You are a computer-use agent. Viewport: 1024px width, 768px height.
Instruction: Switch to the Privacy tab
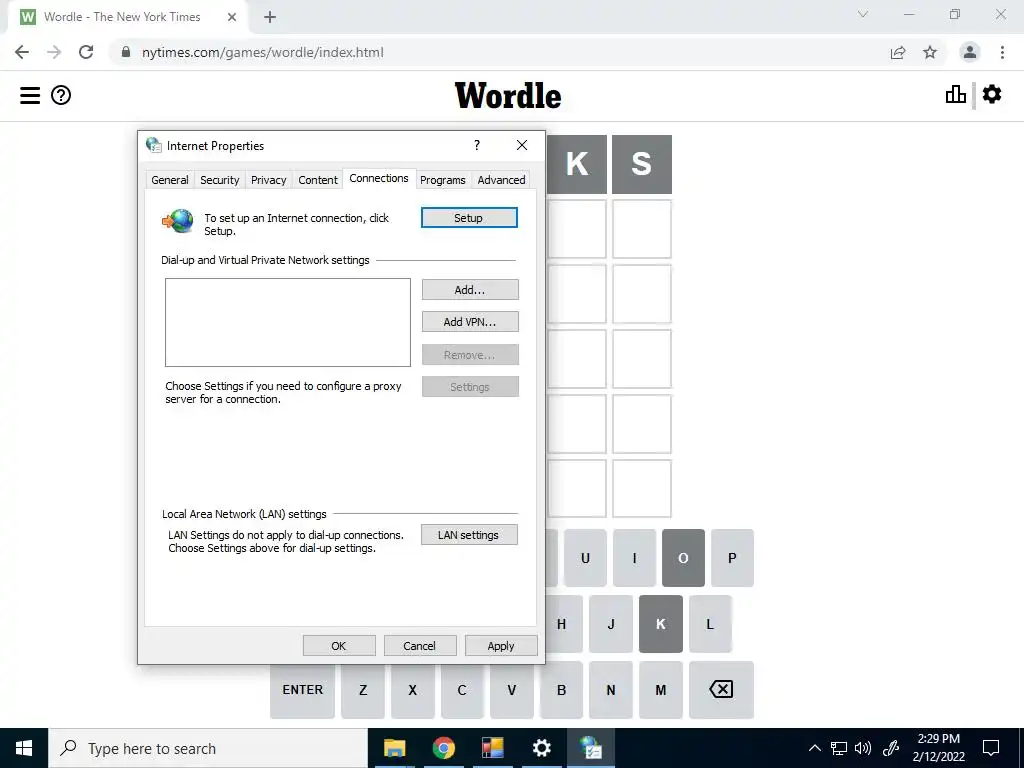click(x=268, y=180)
